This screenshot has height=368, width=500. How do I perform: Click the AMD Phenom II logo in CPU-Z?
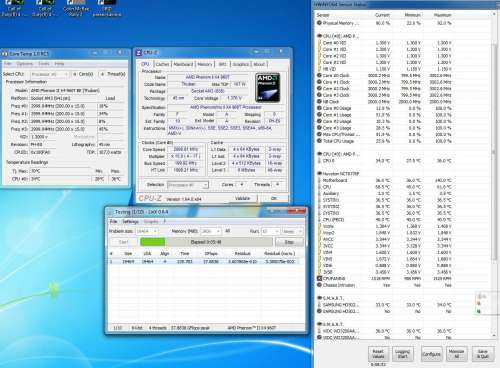tap(267, 88)
